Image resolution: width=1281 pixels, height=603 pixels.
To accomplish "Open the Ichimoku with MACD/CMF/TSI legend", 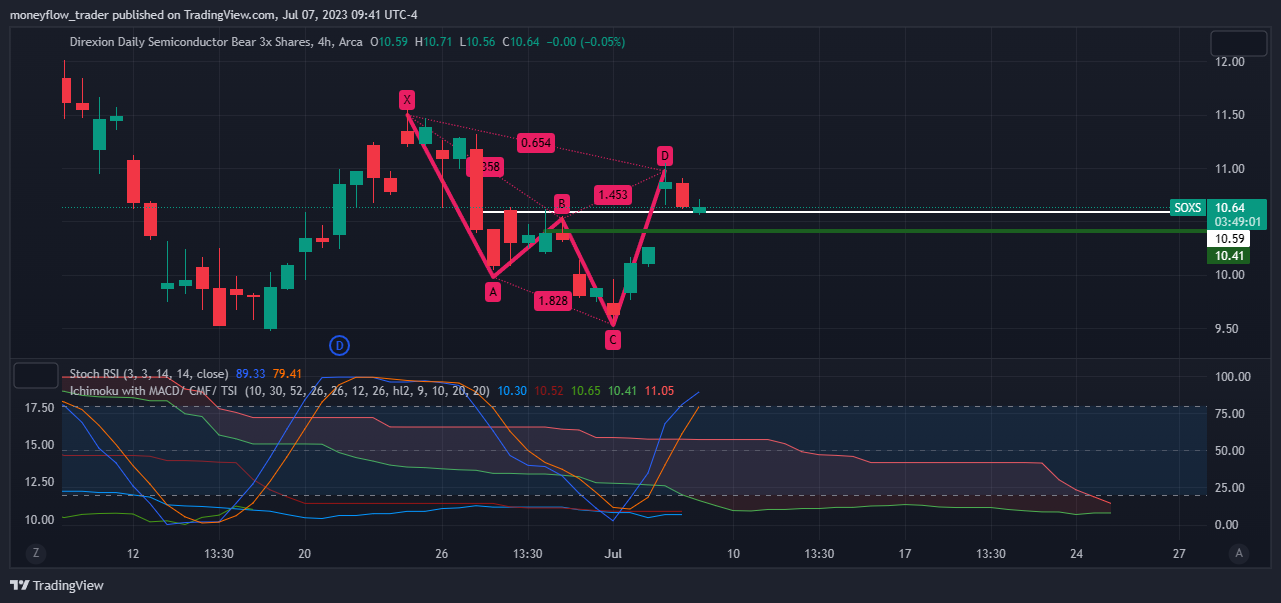I will click(280, 390).
